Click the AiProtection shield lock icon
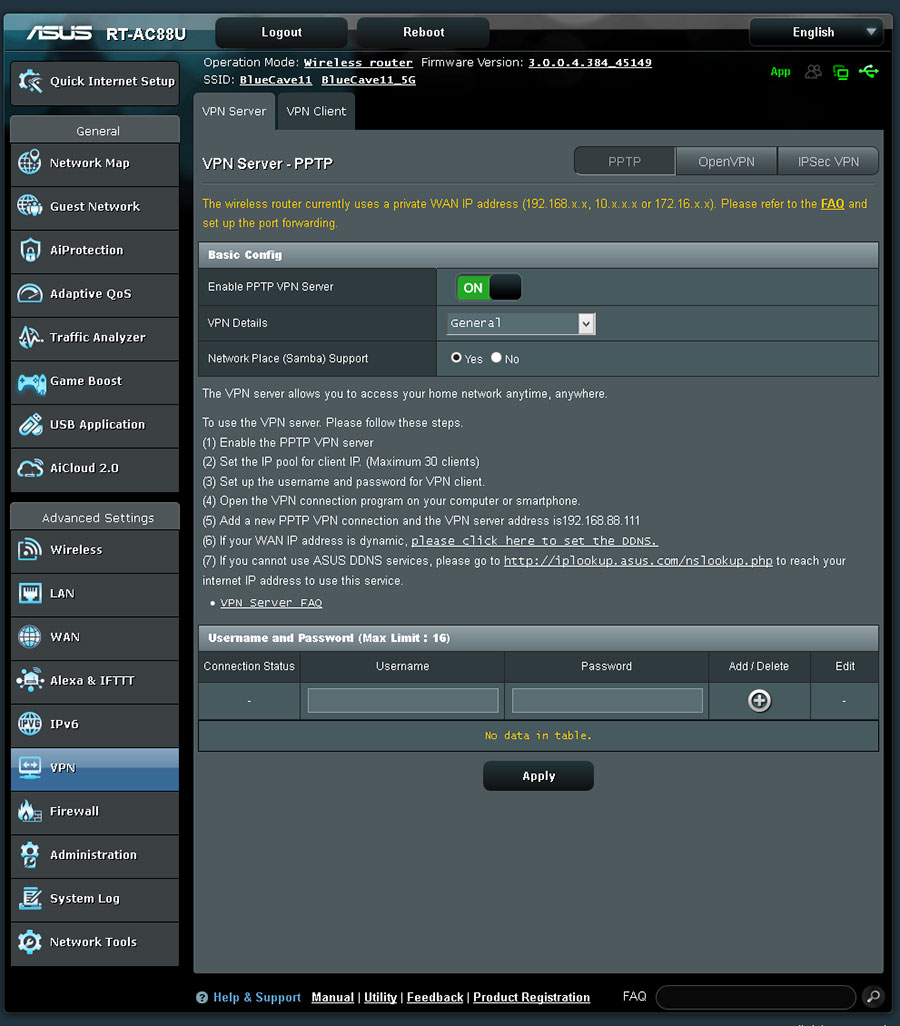Image resolution: width=900 pixels, height=1026 pixels. tap(29, 250)
